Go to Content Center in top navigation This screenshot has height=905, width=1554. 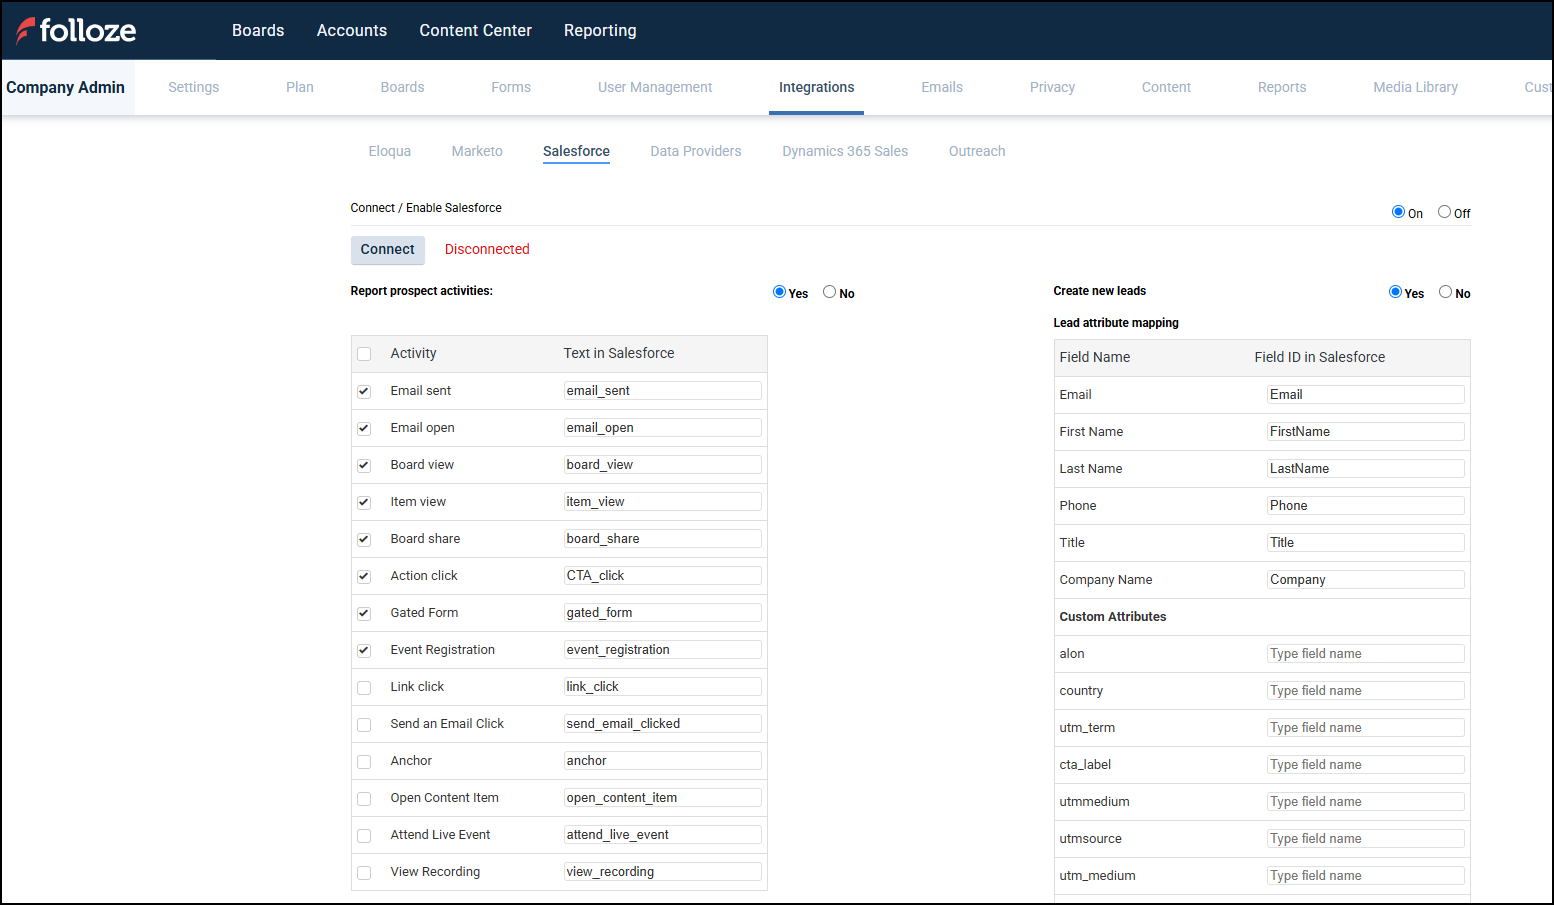tap(475, 30)
